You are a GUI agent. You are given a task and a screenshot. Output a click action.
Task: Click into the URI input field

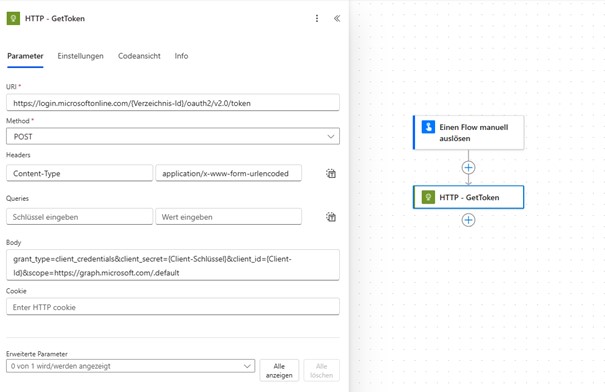tap(173, 103)
